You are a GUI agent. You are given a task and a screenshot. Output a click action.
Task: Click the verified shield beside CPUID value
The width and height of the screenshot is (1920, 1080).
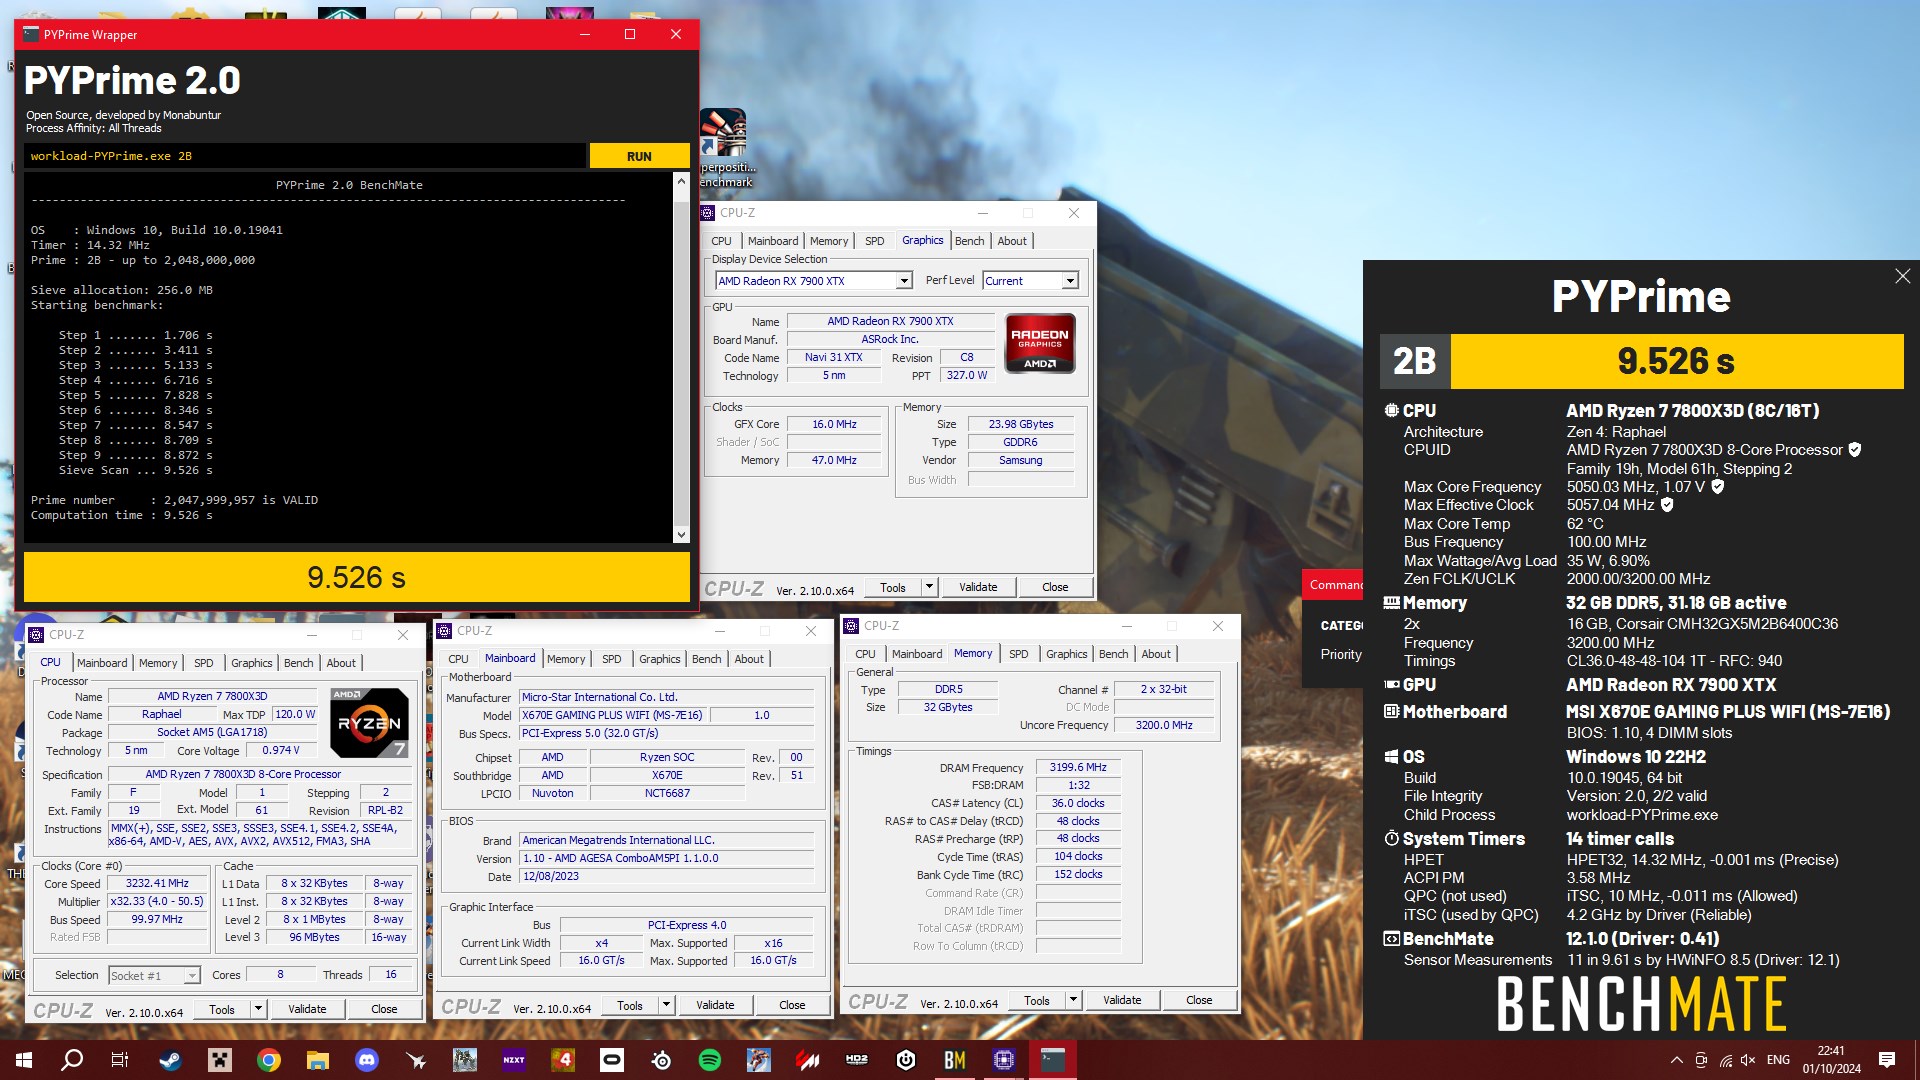point(1855,450)
